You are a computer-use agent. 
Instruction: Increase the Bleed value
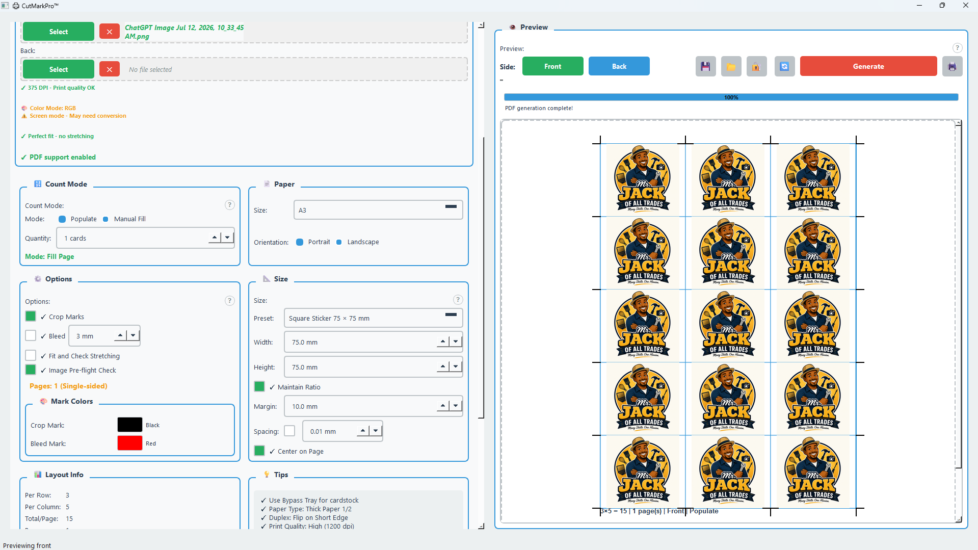[120, 335]
